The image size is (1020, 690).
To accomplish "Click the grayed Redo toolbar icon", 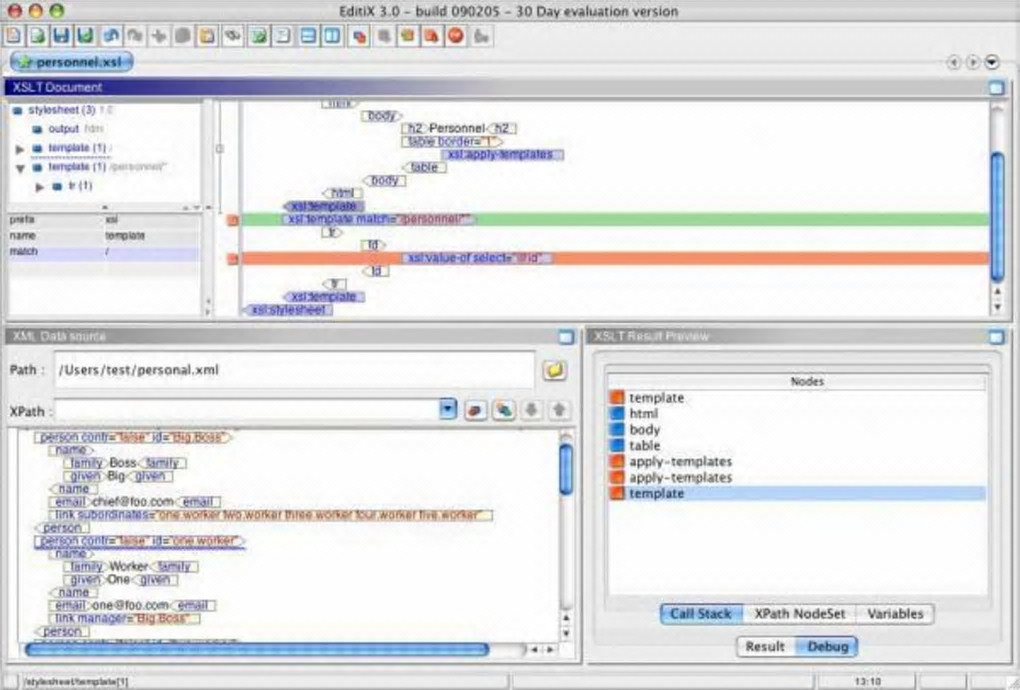I will point(135,35).
